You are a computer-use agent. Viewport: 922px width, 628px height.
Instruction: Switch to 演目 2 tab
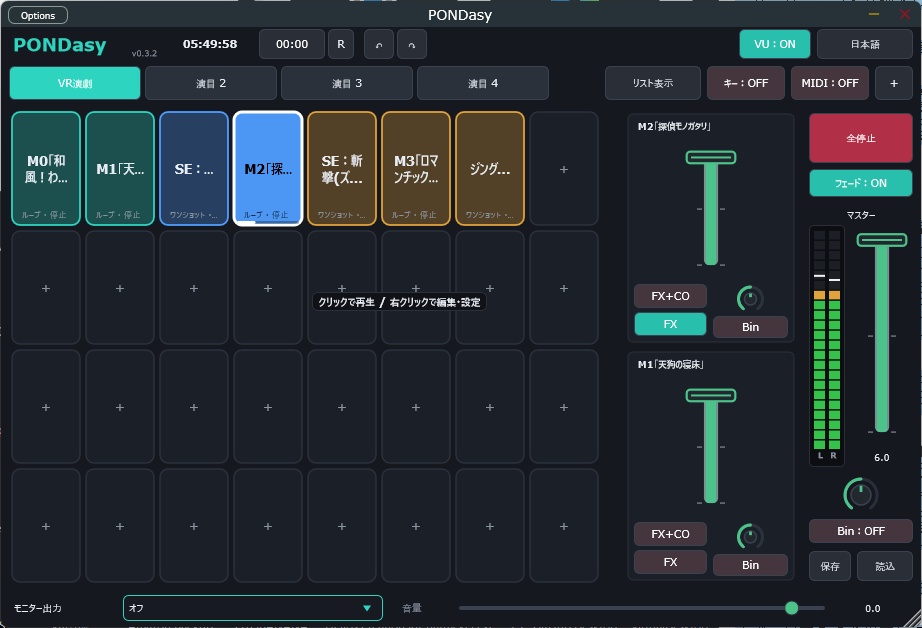click(x=211, y=83)
